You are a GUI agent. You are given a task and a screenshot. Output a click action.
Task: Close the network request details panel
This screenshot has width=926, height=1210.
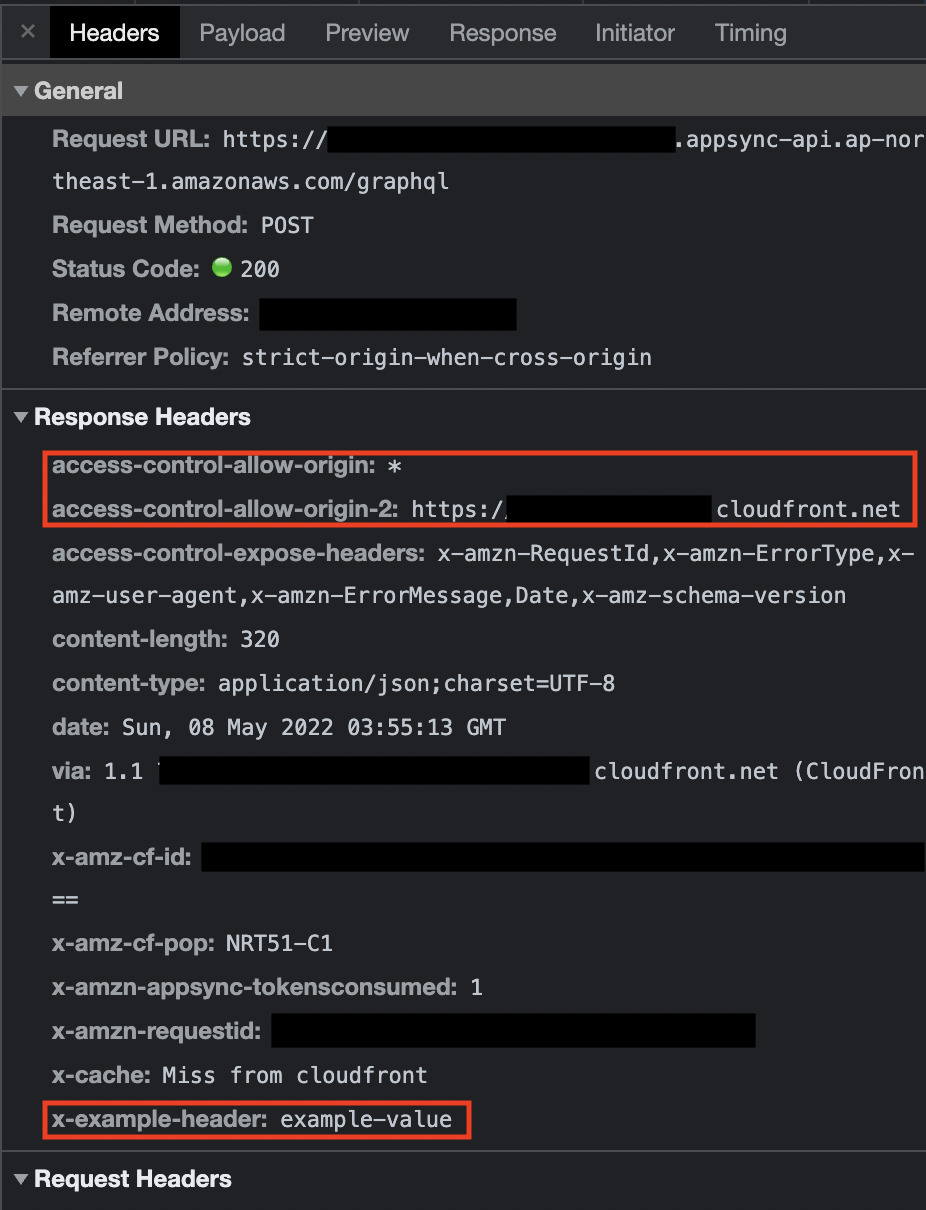click(26, 31)
